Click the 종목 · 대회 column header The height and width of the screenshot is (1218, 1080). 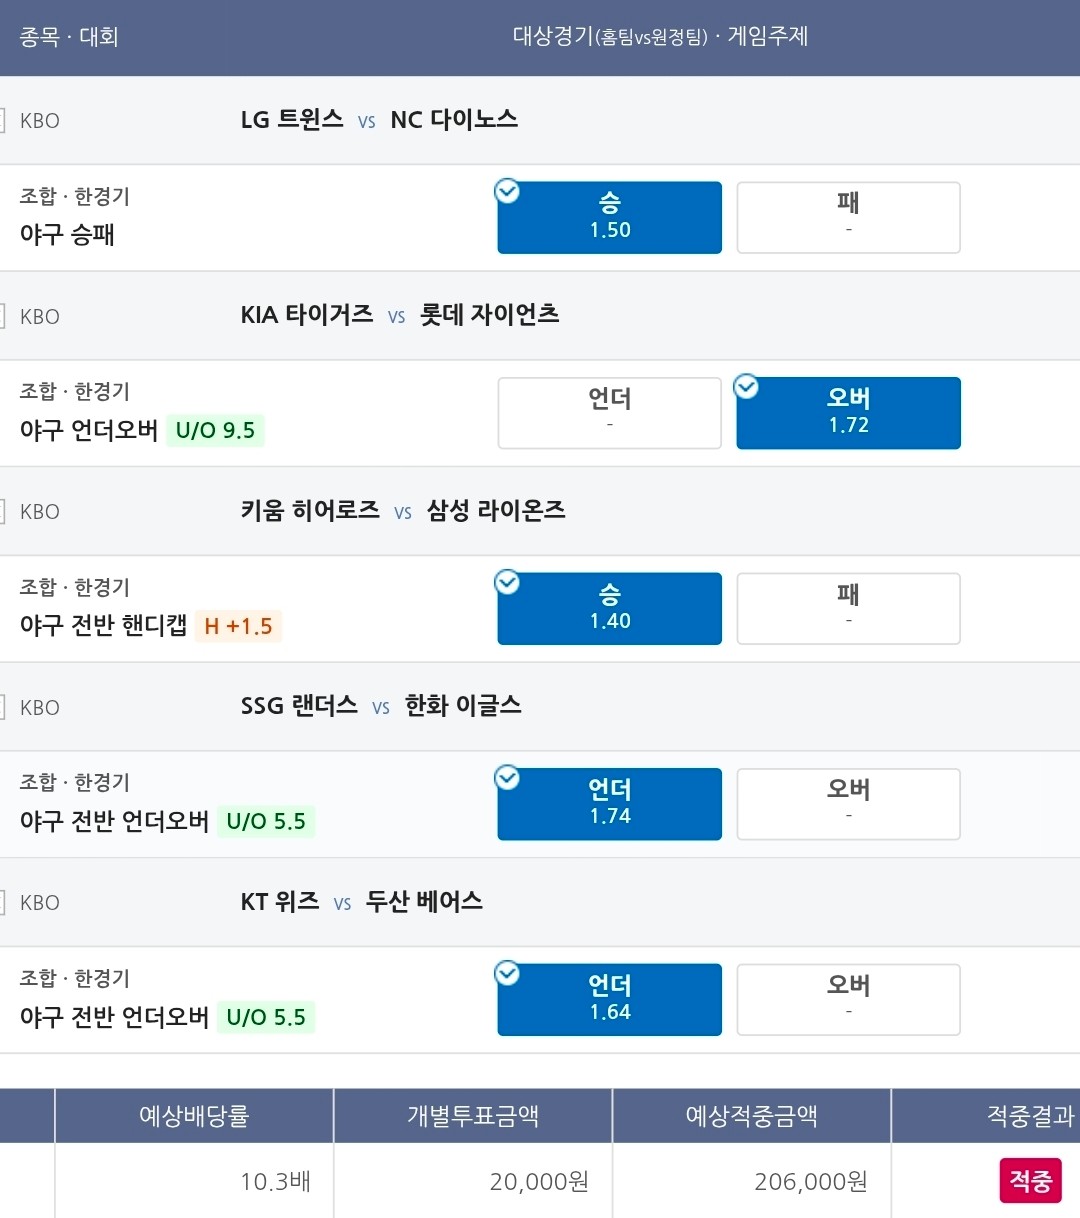(69, 37)
